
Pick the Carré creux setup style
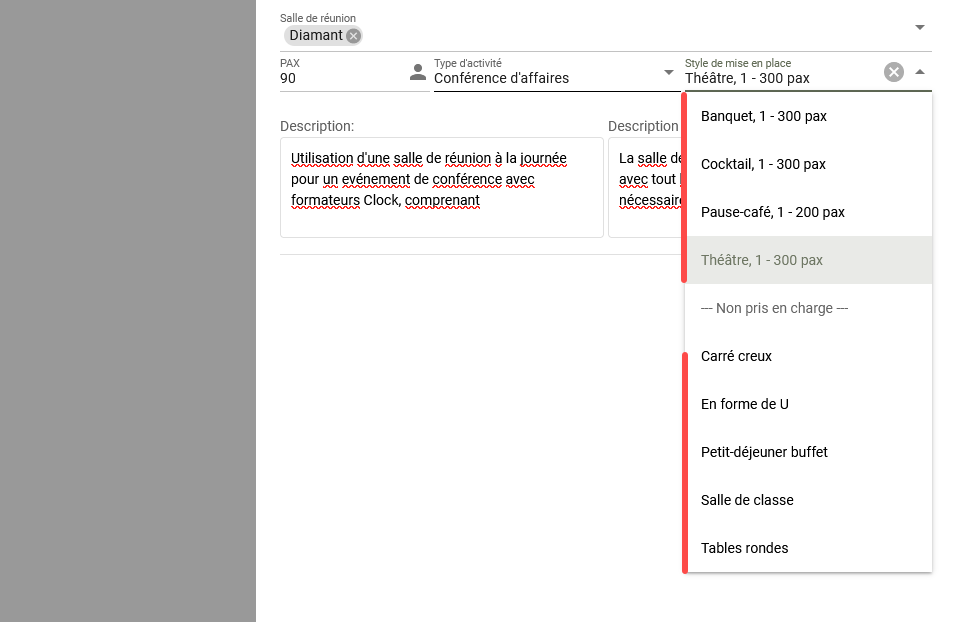click(808, 356)
